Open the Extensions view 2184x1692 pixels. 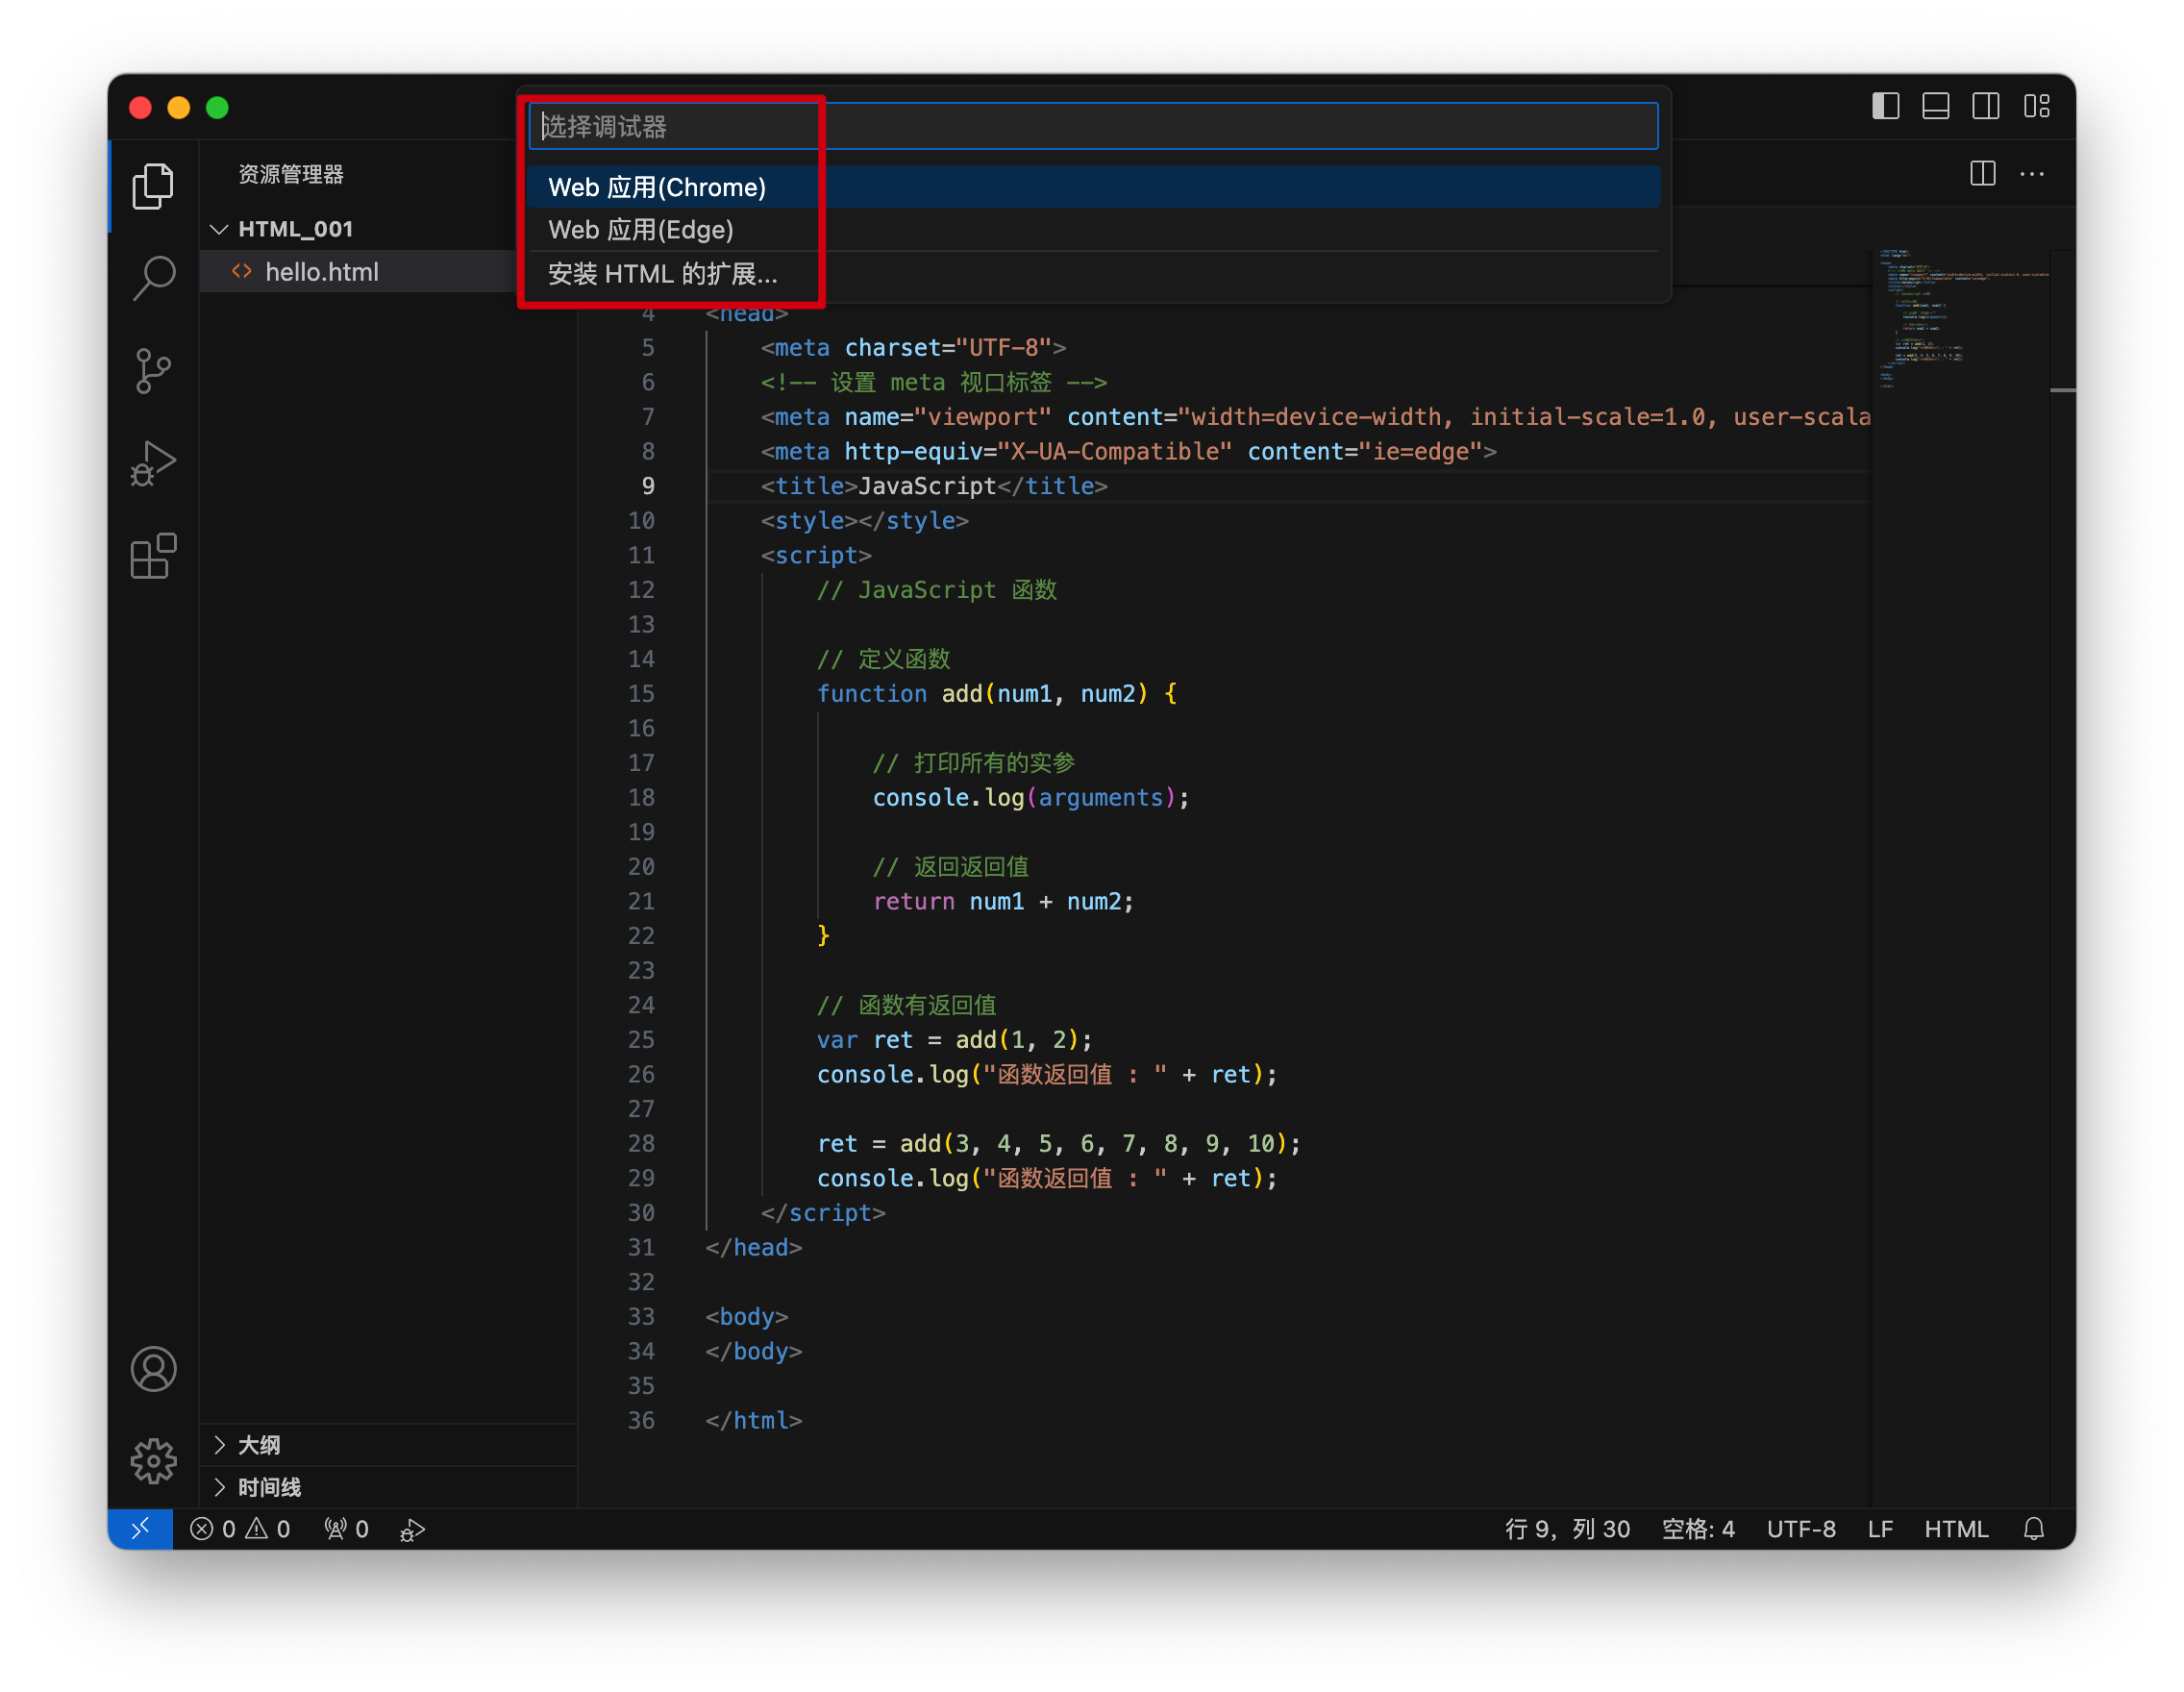click(153, 556)
